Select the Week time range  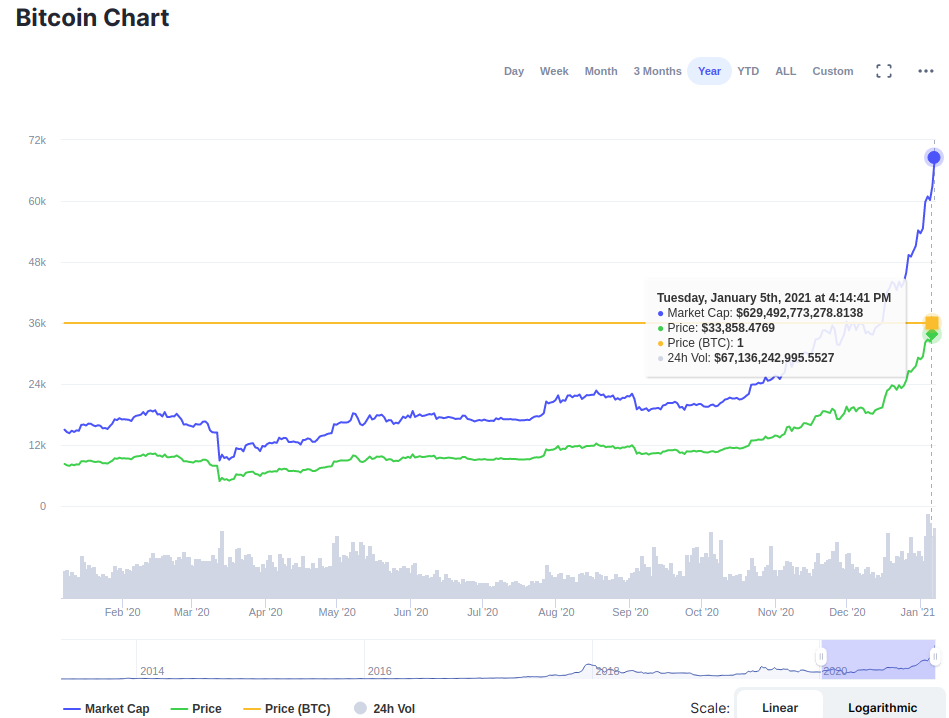[x=554, y=71]
